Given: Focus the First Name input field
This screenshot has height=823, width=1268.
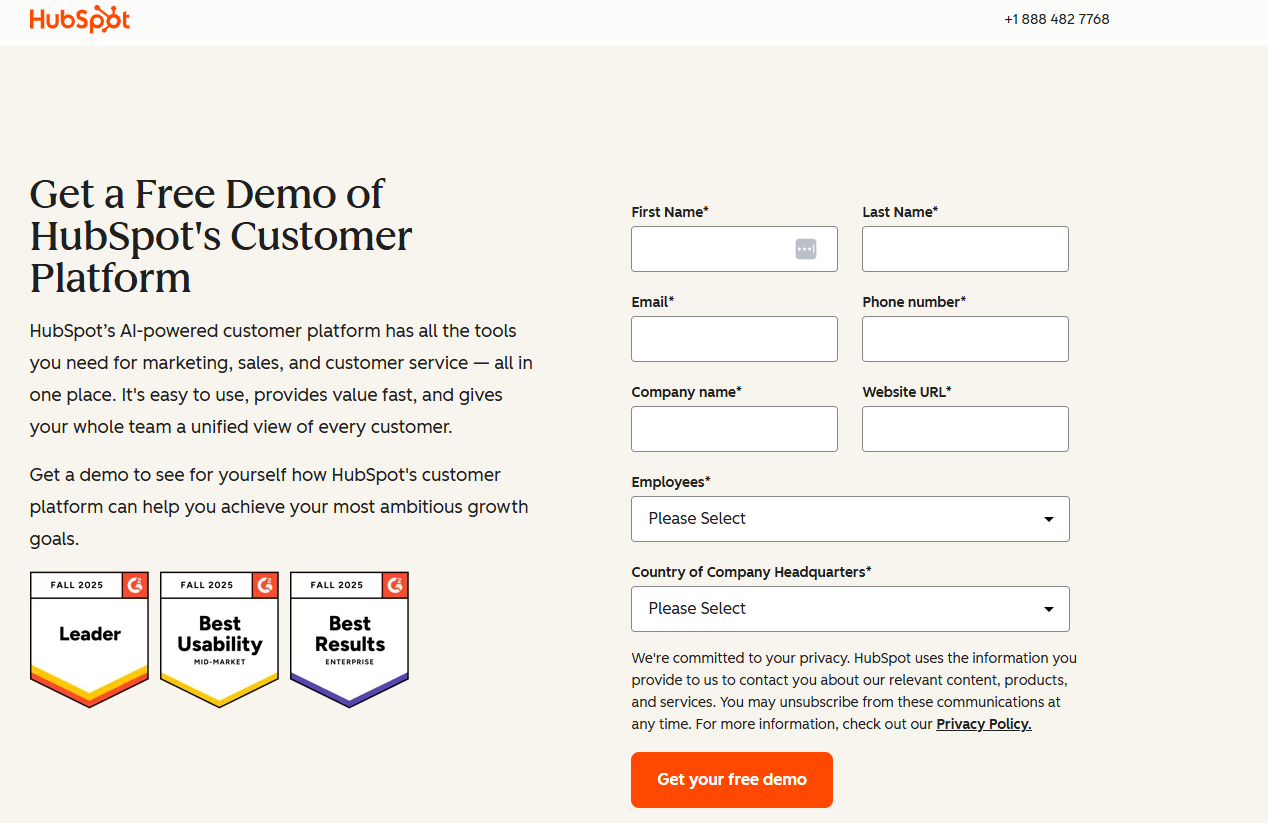Looking at the screenshot, I should coord(712,249).
